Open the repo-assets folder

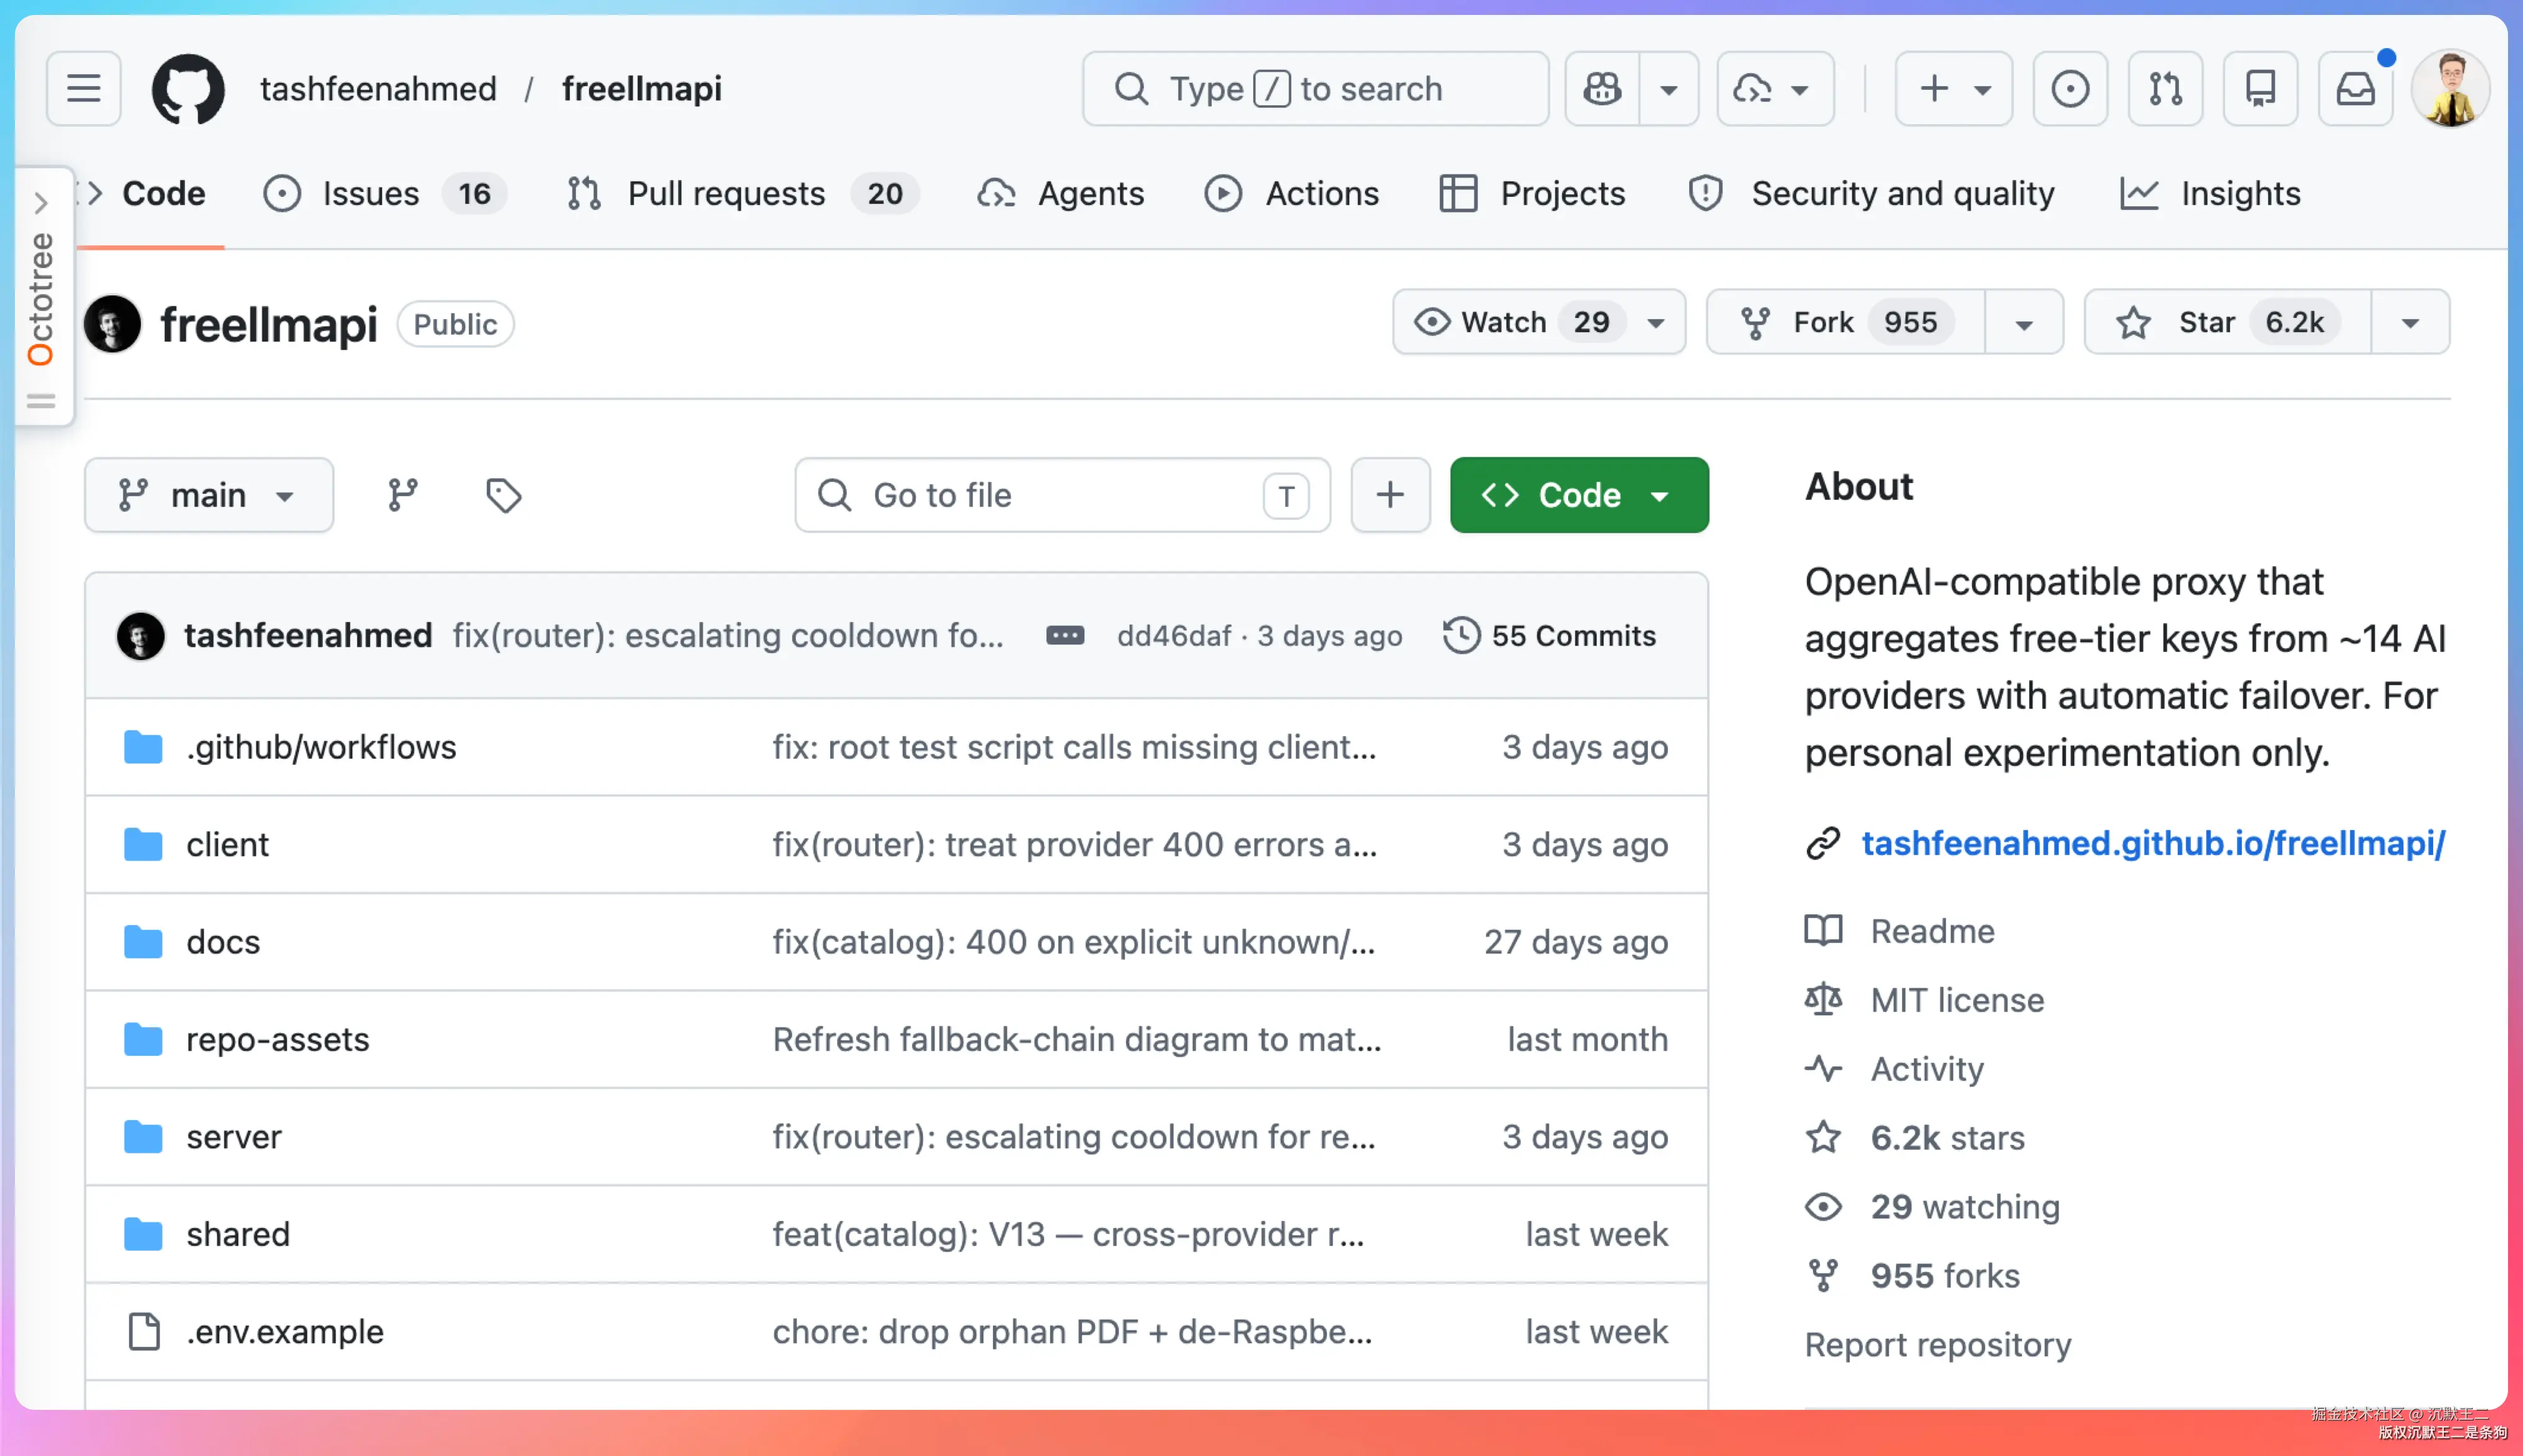tap(278, 1039)
